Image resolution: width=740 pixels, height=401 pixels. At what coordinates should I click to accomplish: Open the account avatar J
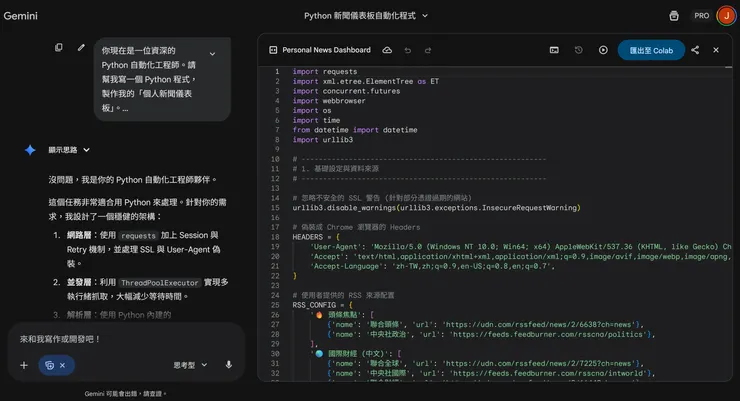pyautogui.click(x=726, y=16)
